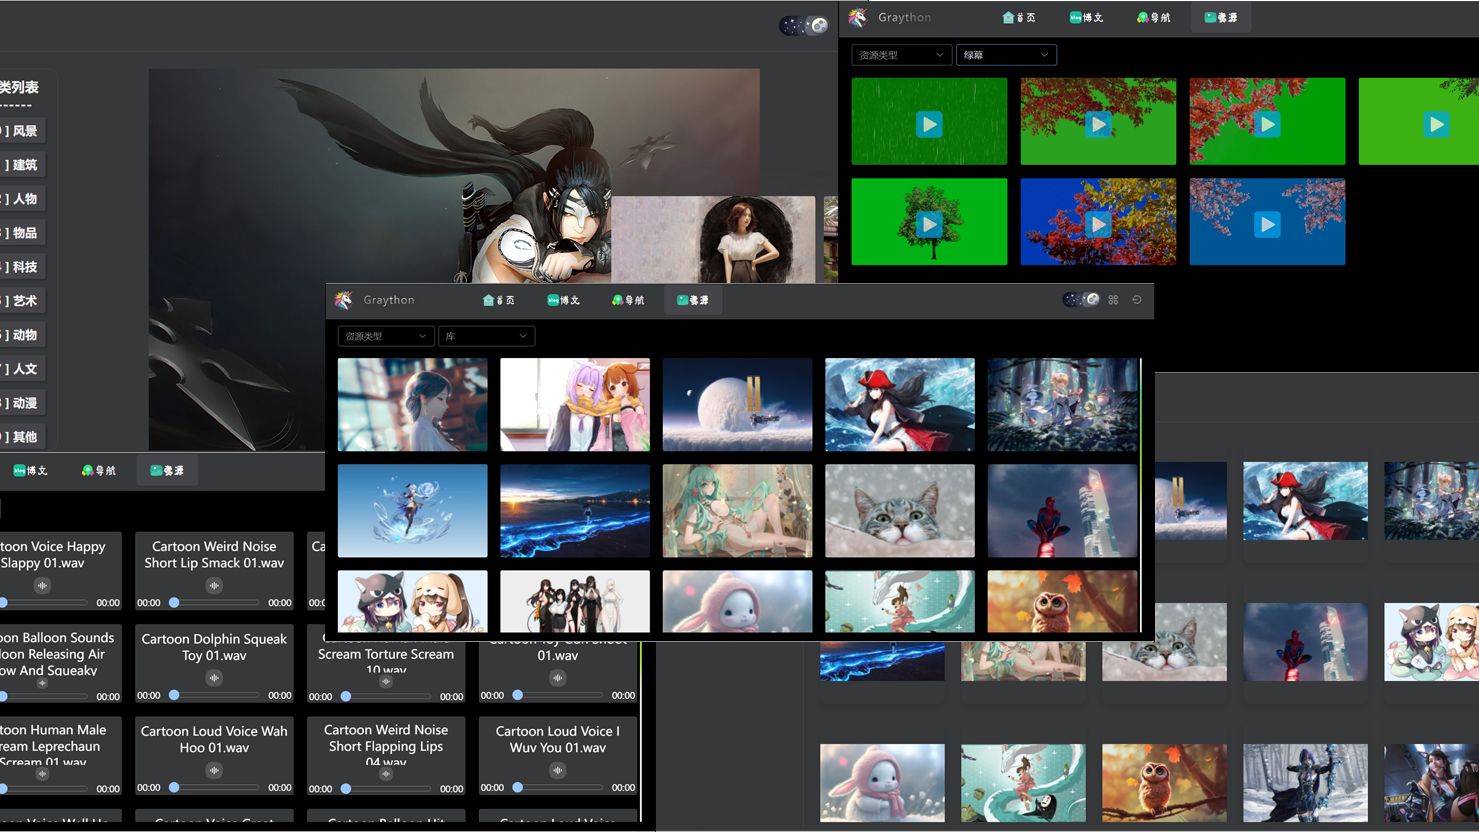The width and height of the screenshot is (1479, 832).
Task: Open 博文 tab in the green screen window
Action: point(1086,17)
